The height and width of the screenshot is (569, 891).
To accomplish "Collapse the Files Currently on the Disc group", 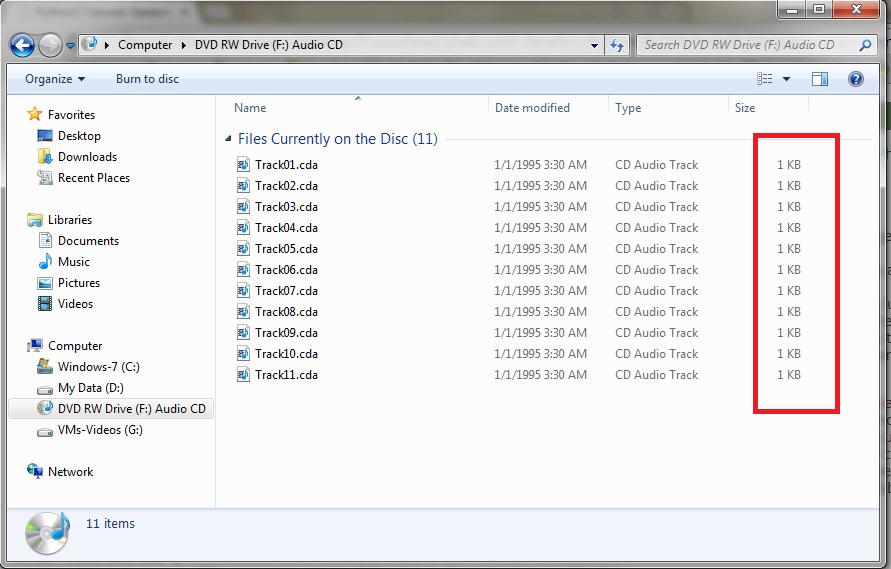I will point(227,139).
